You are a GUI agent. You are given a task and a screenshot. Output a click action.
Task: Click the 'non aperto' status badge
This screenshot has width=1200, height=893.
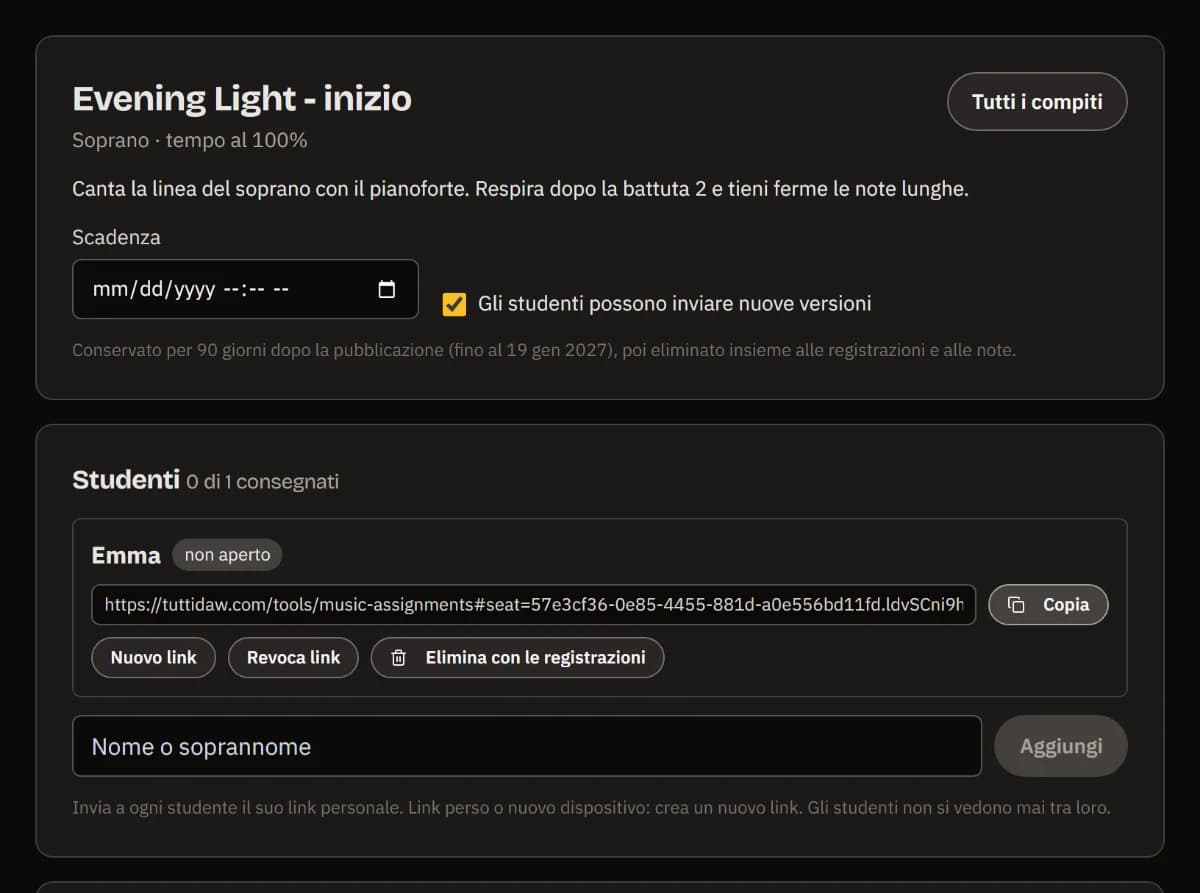coord(227,555)
